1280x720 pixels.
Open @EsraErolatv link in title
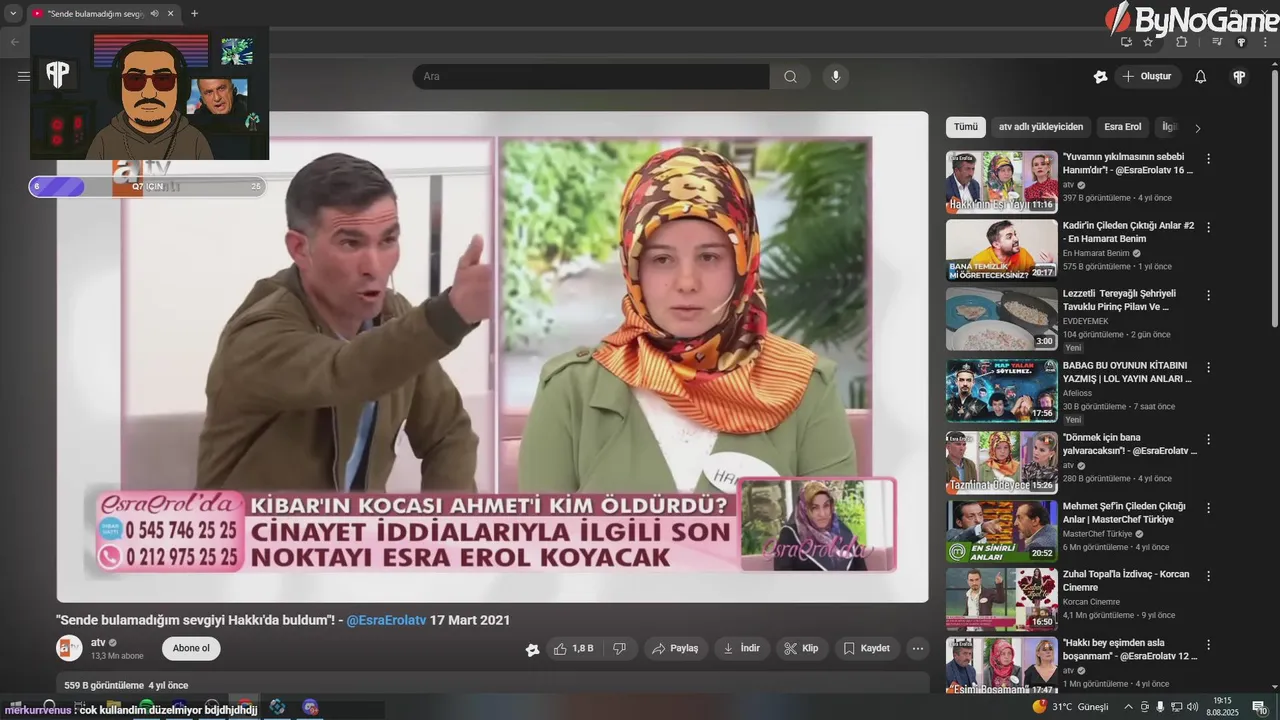tap(386, 620)
